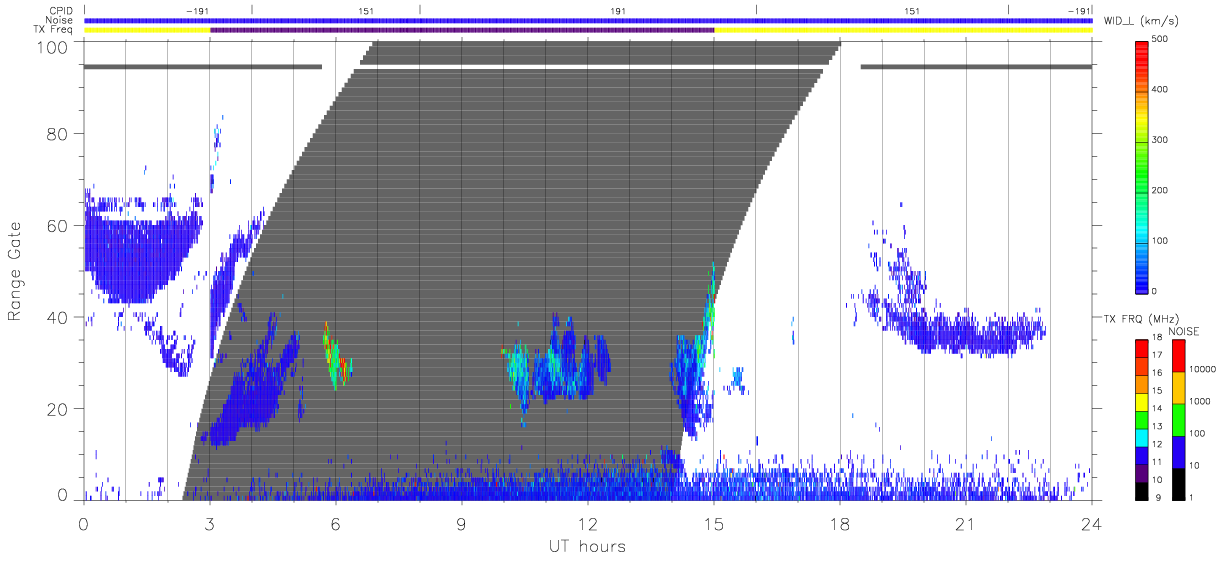
Task: Click the 1000 value in NOISE legend
Action: (x=1199, y=402)
